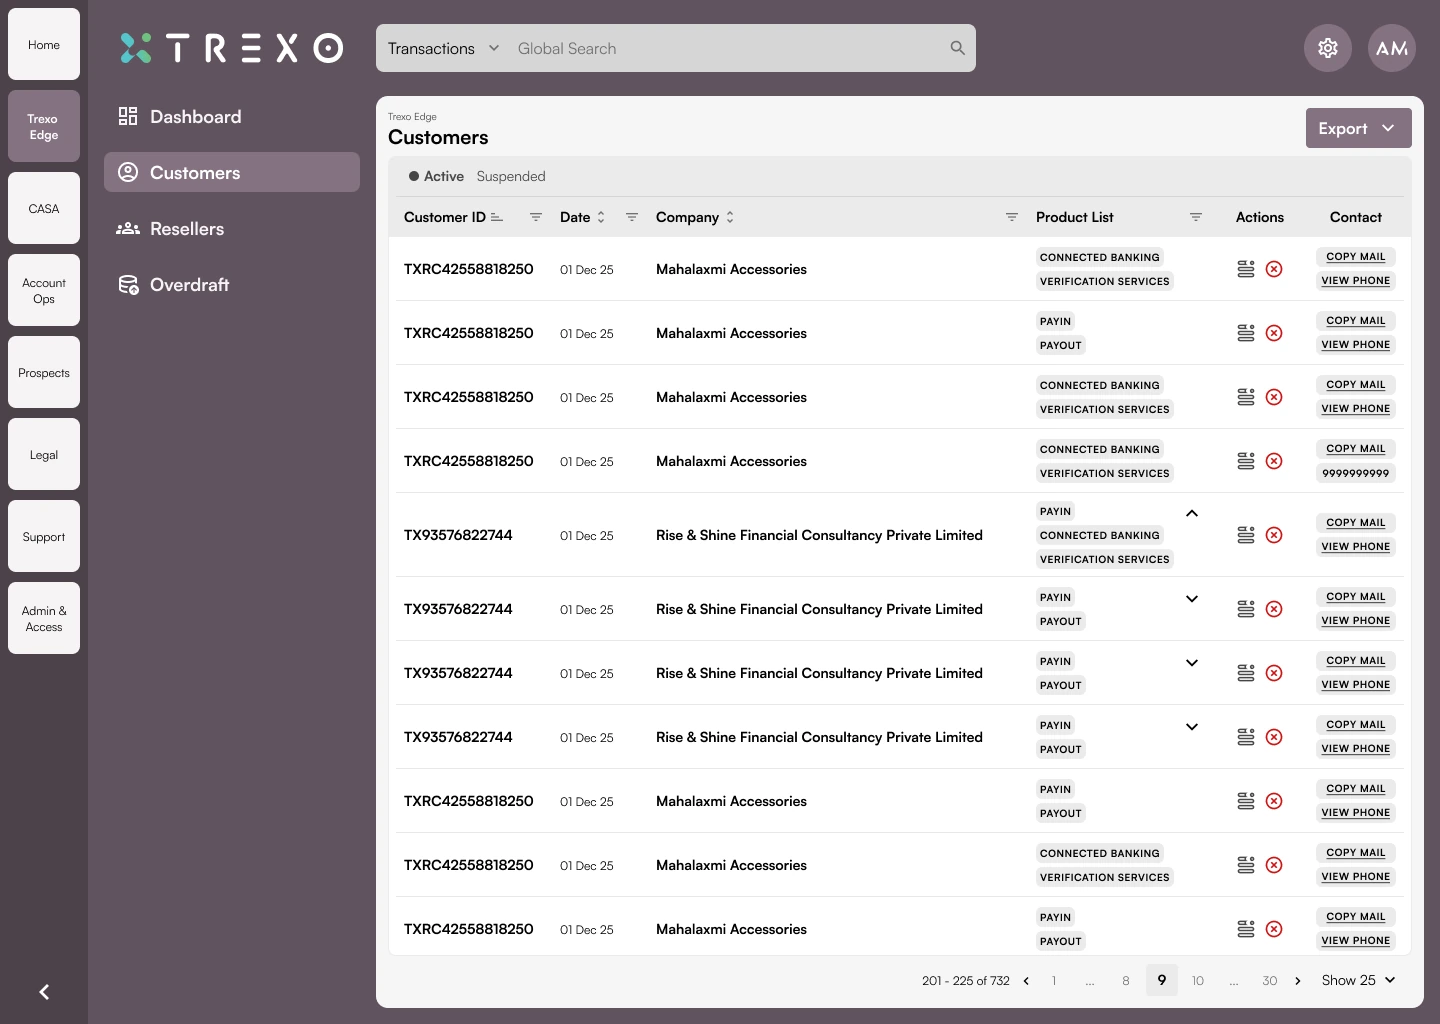Click the red suspend icon in the expanded Rise & Shine row
Viewport: 1440px width, 1024px height.
1274,535
